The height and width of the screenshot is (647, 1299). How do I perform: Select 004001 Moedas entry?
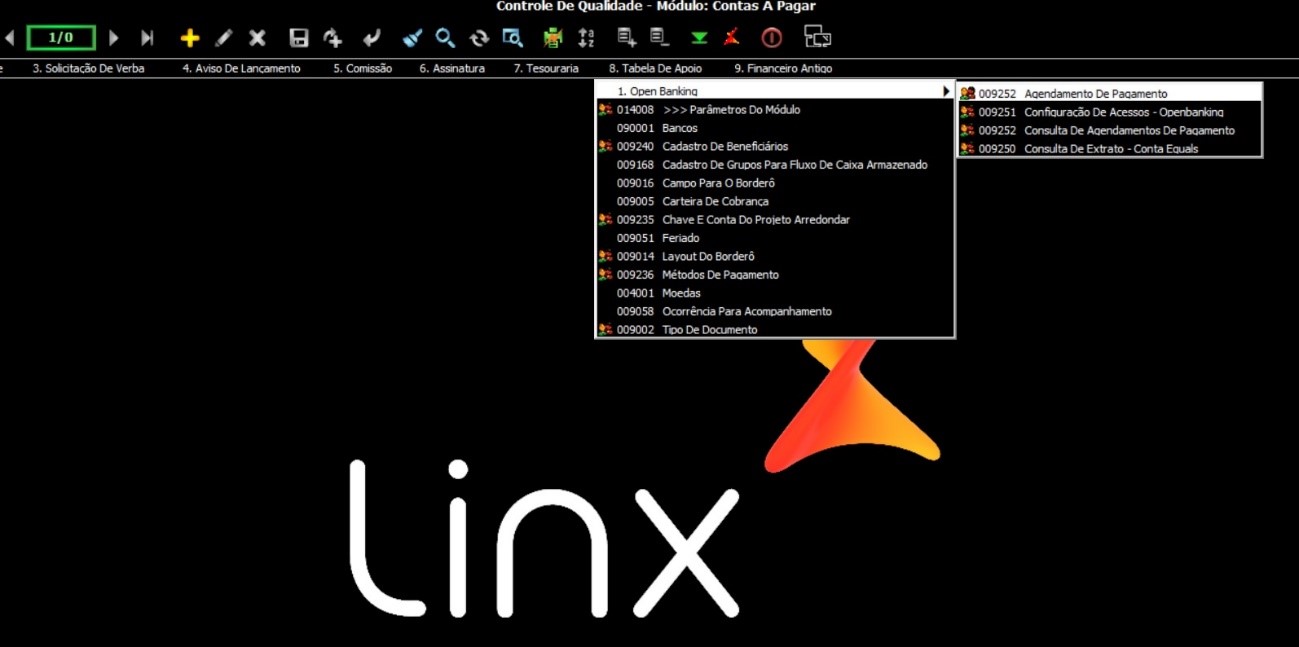(775, 293)
